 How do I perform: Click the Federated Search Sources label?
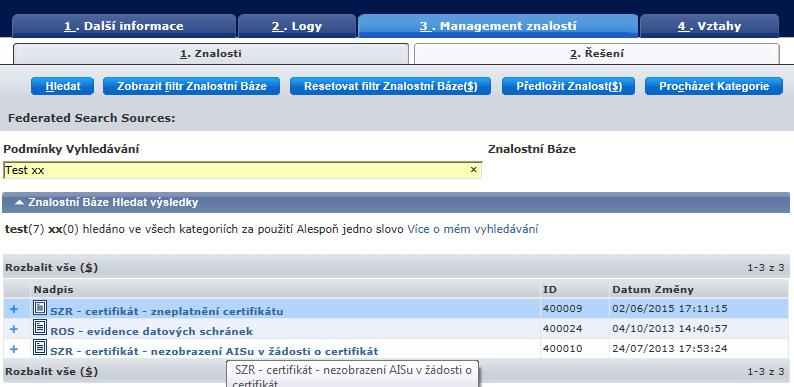pyautogui.click(x=91, y=118)
